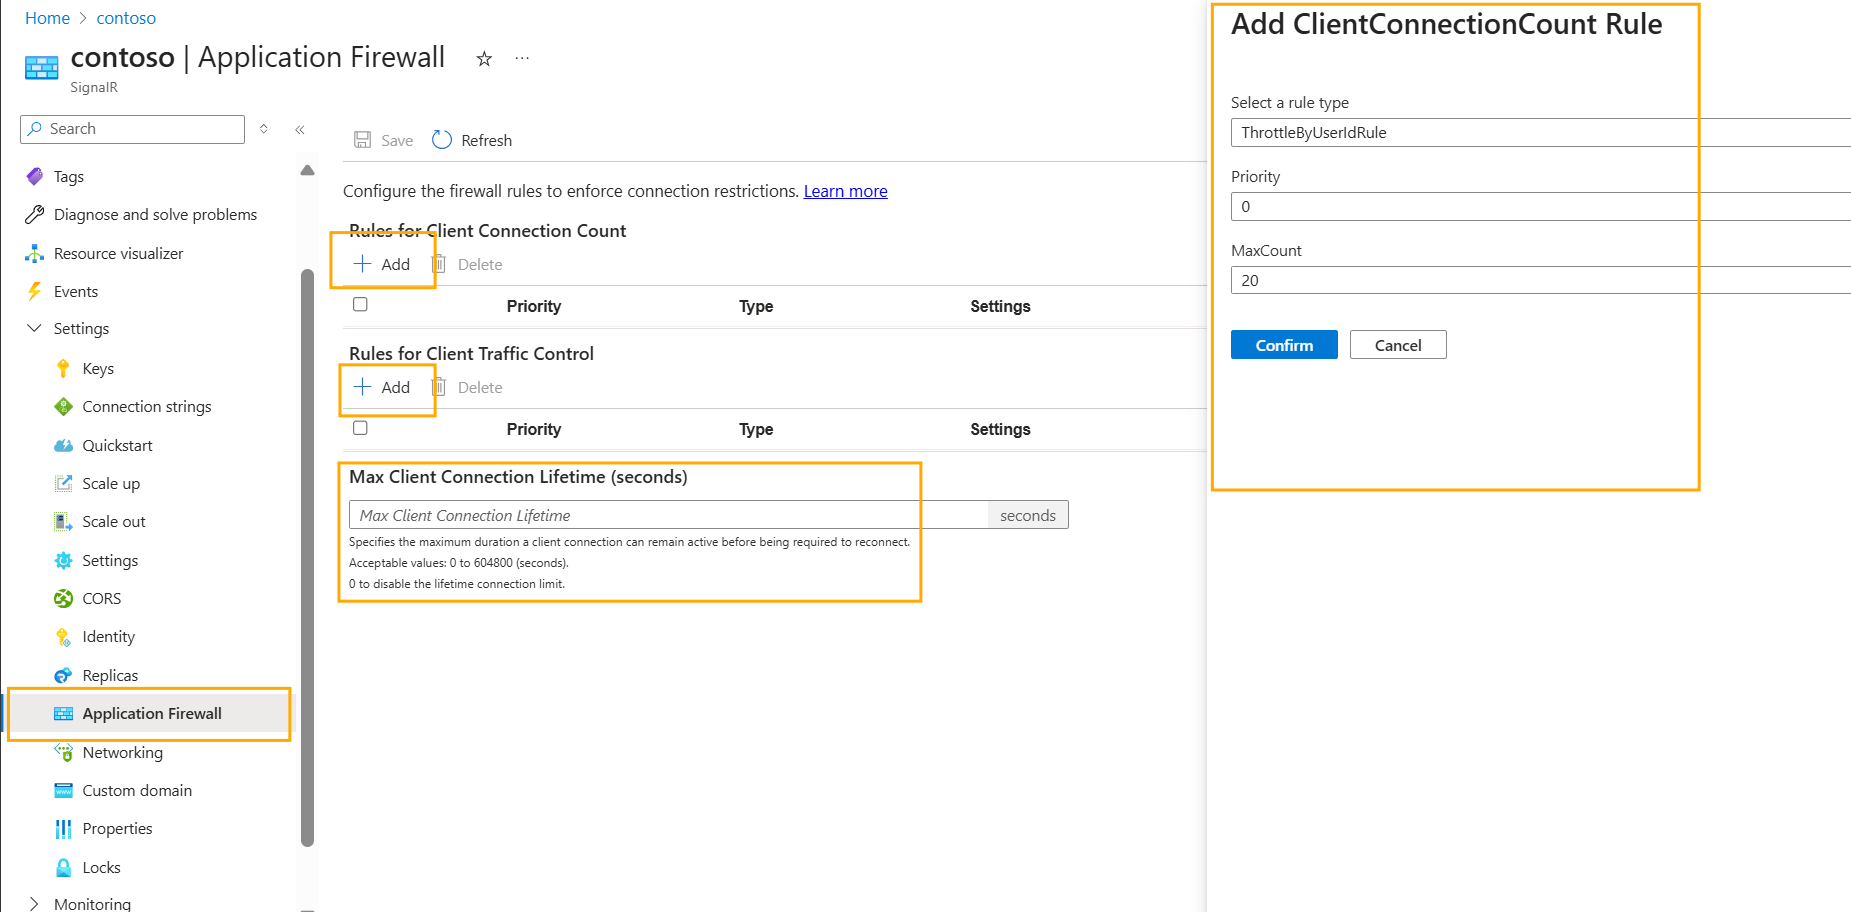Click the MaxCount input field
Viewport: 1851px width, 912px height.
tap(1540, 280)
